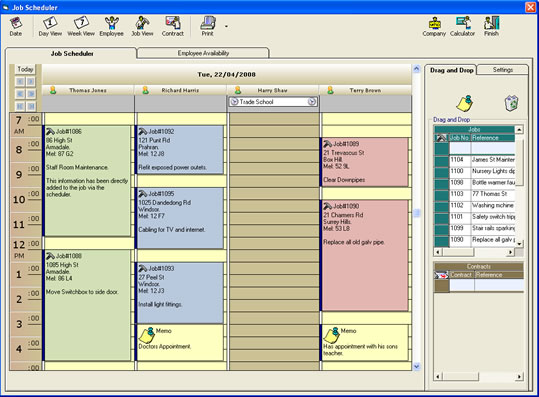Select the Trade School entry for Harry Shaw
This screenshot has width=539, height=397.
point(273,102)
